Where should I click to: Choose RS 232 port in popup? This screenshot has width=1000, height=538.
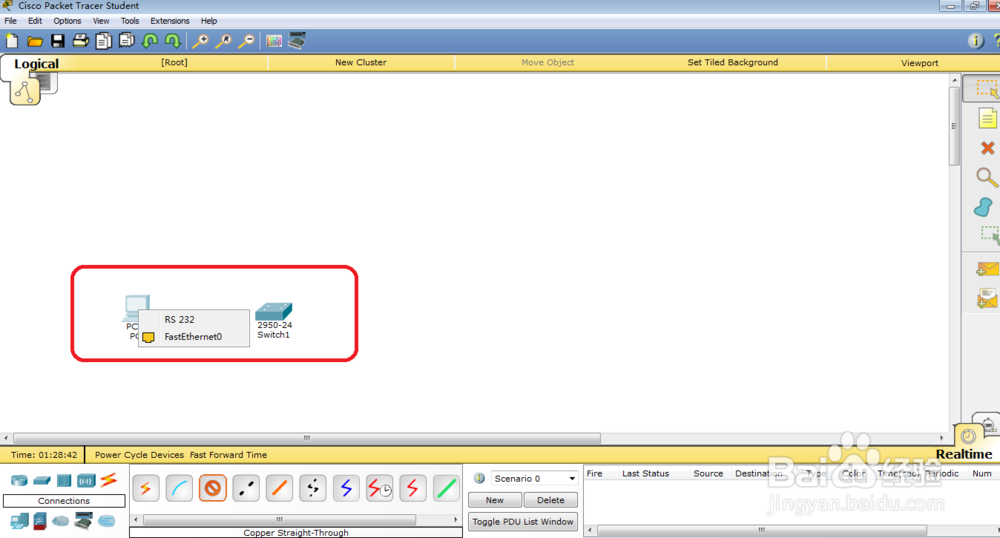click(193, 319)
